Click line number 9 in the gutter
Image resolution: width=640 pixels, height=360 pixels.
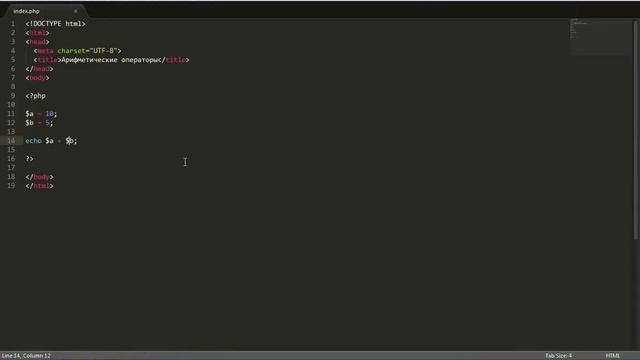(x=13, y=96)
